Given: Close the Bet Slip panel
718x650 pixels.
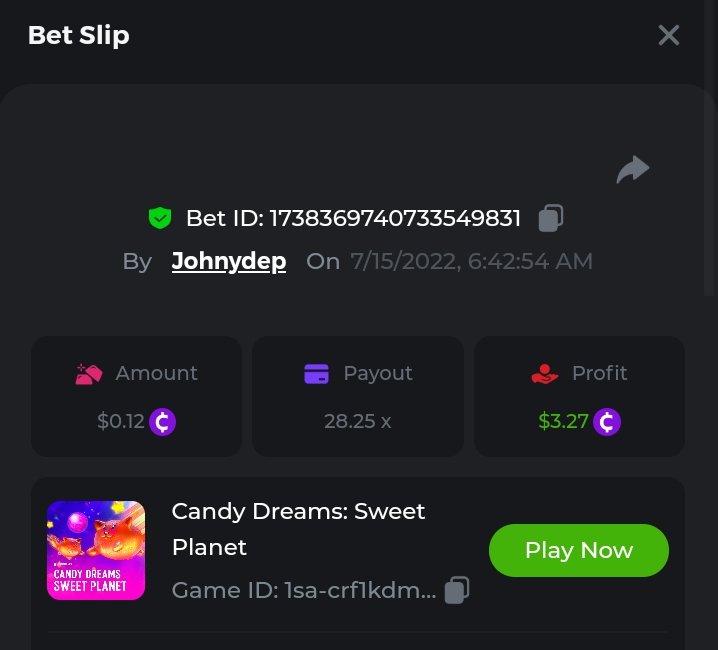Looking at the screenshot, I should 669,35.
